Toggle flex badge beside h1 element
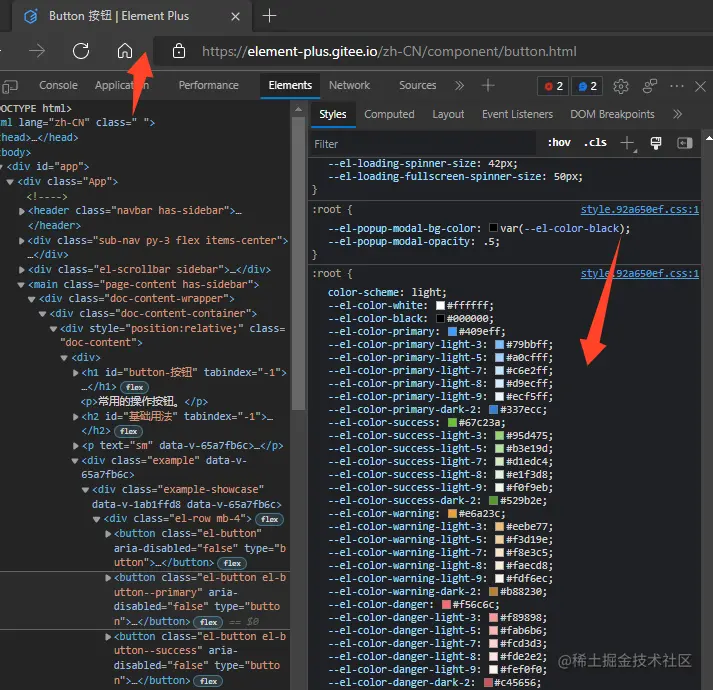This screenshot has width=713, height=690. 135,388
